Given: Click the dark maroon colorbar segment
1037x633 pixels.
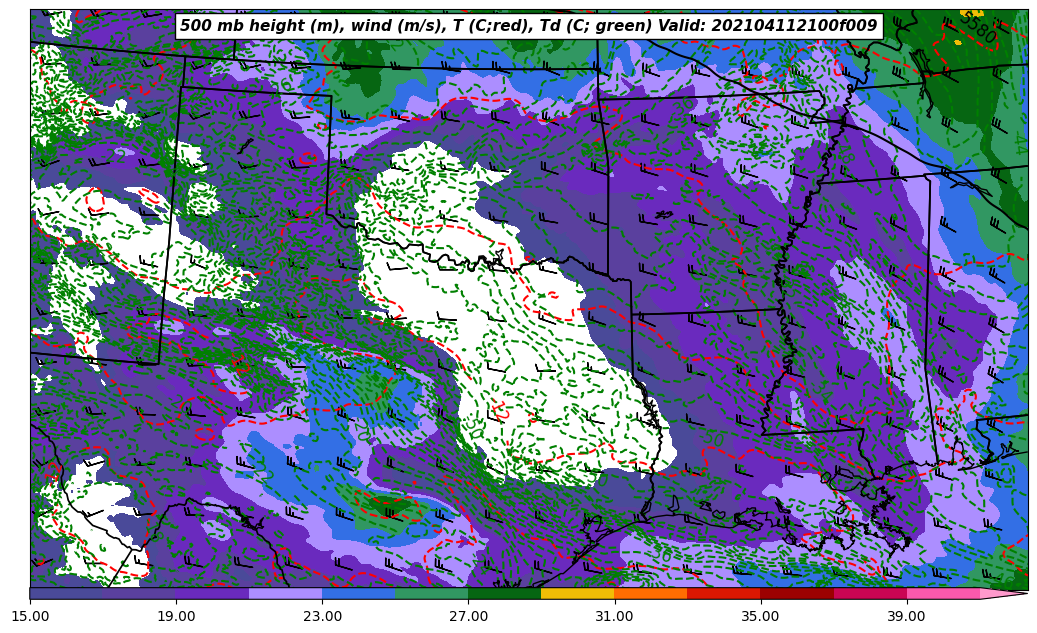Looking at the screenshot, I should pyautogui.click(x=796, y=594).
